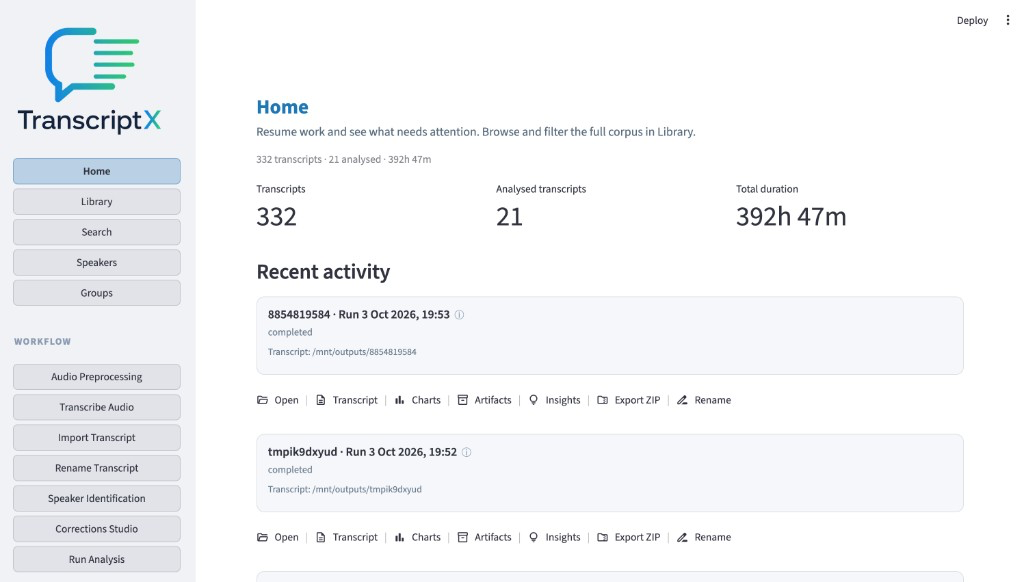This screenshot has height=582, width=1024.
Task: Click the total duration value 392h 47m
Action: coord(791,216)
